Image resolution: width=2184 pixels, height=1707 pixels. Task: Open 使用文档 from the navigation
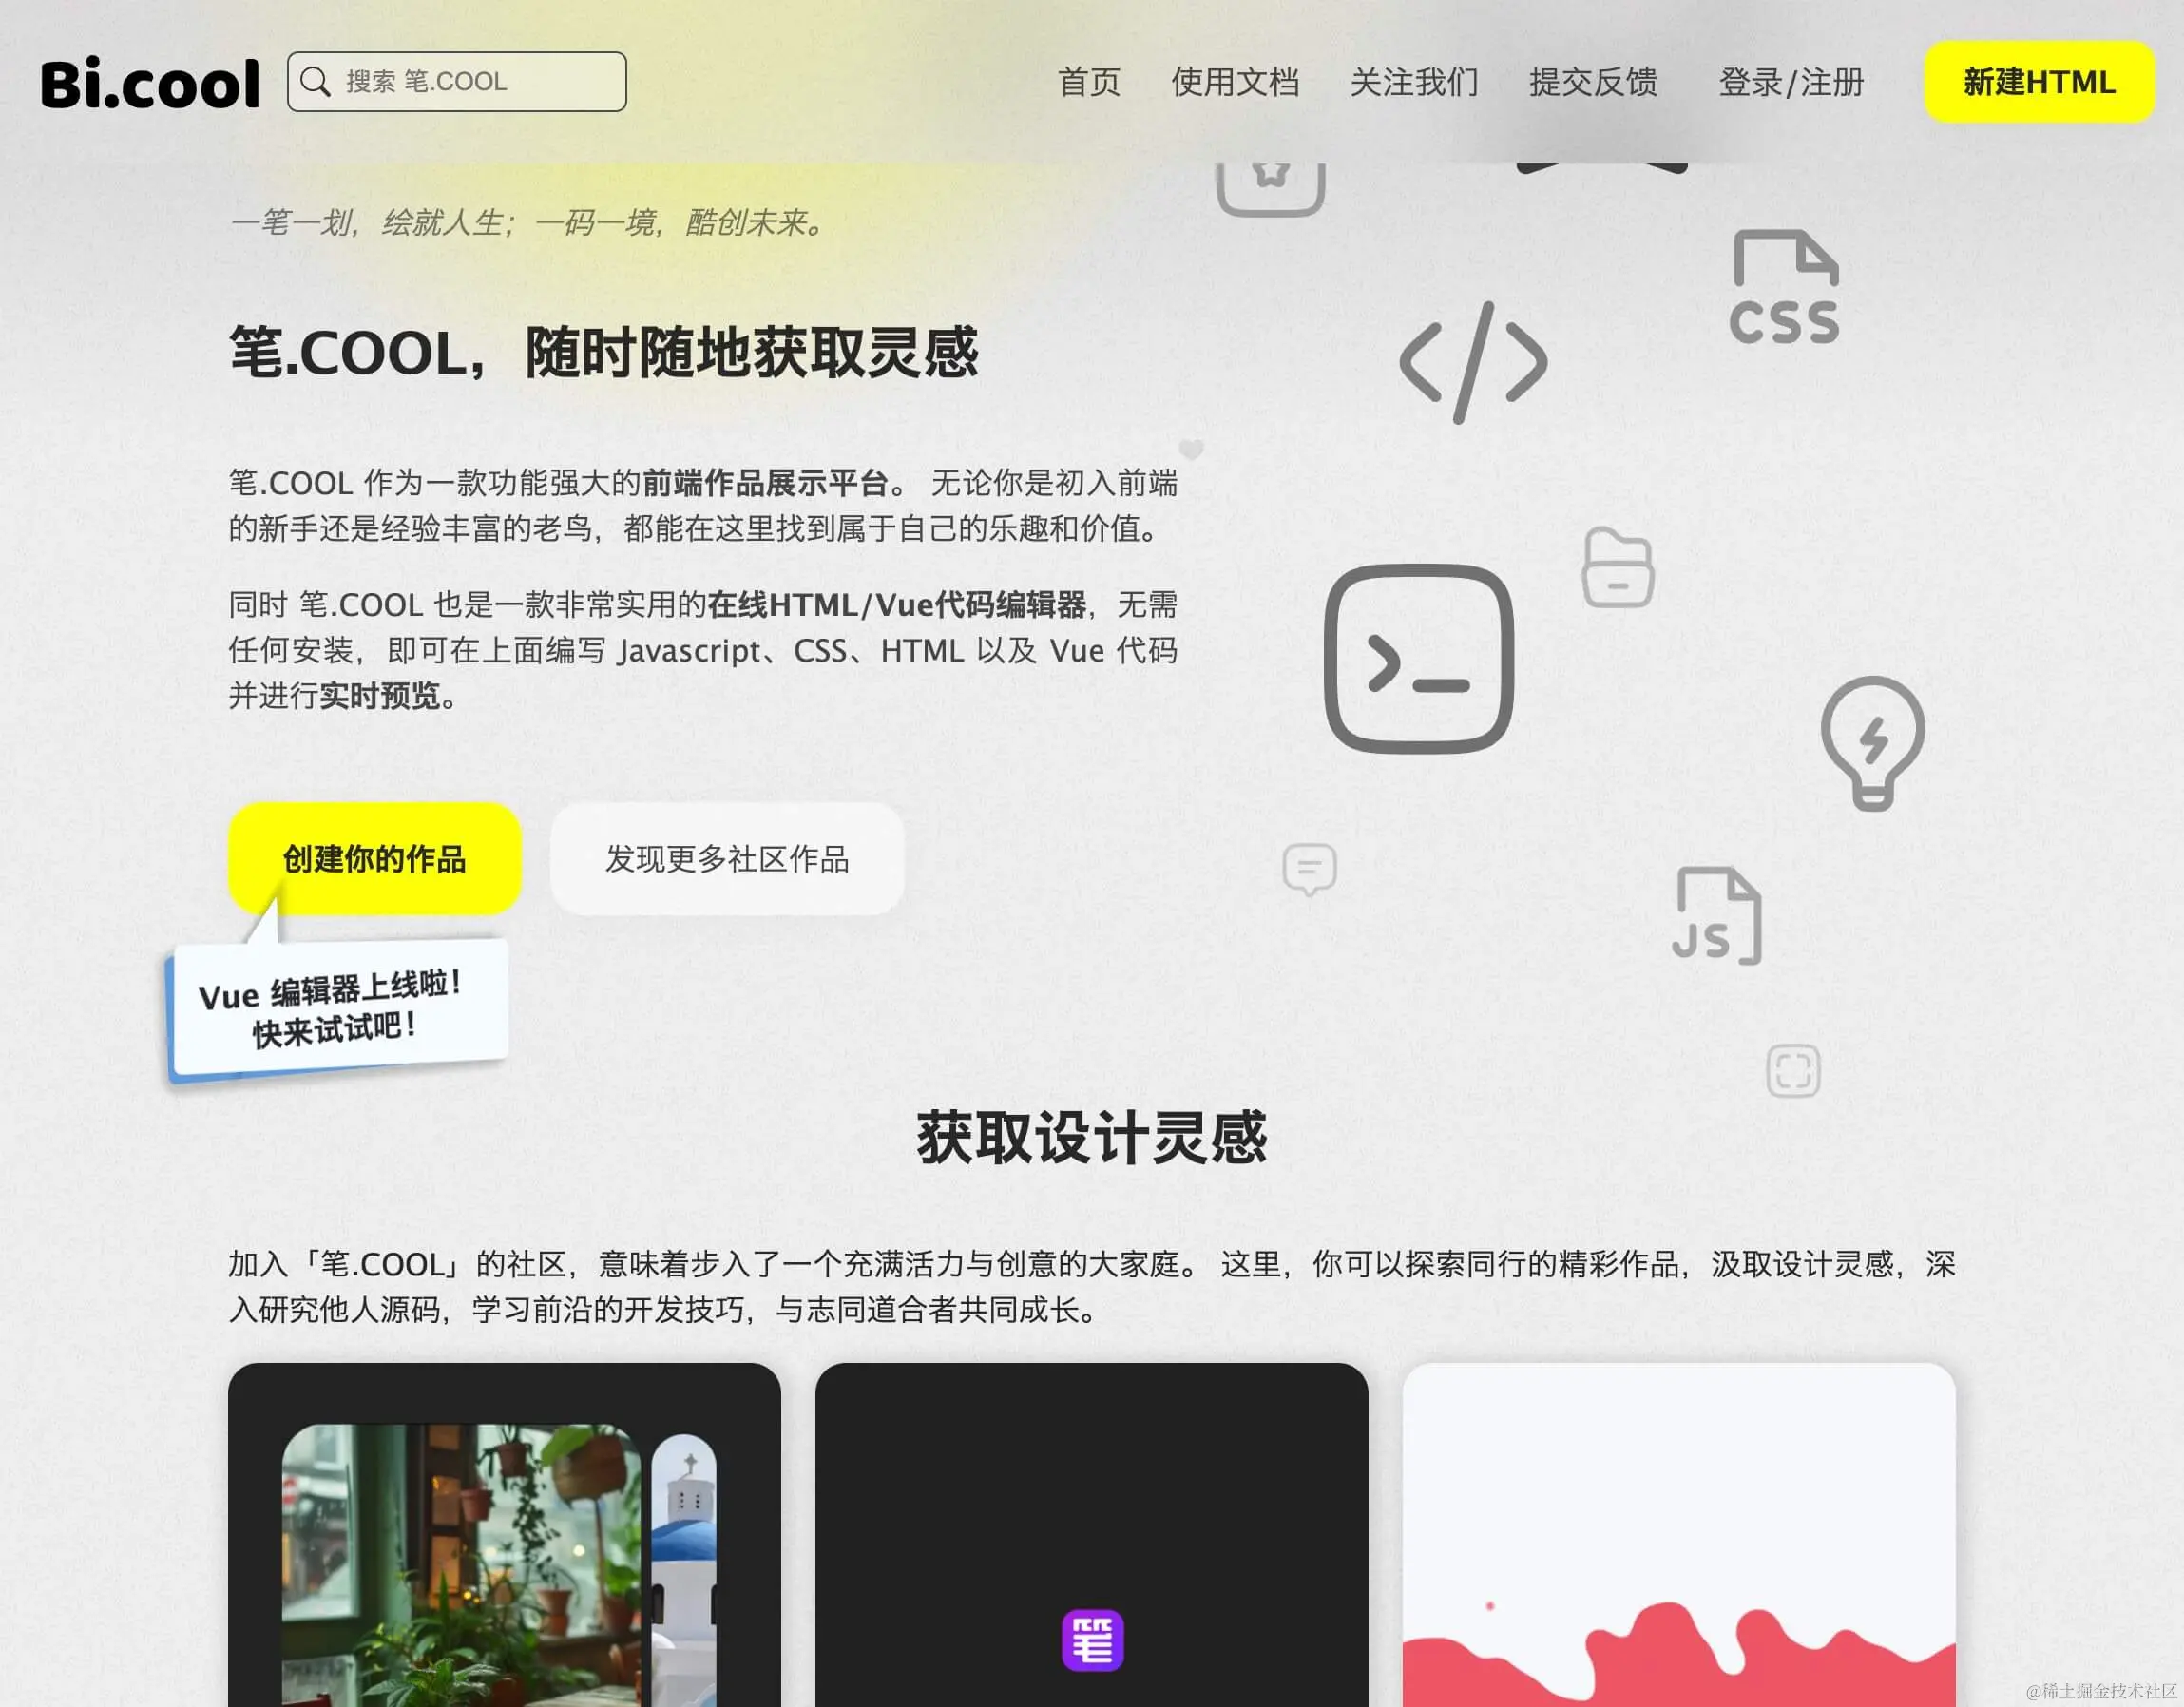(x=1235, y=82)
